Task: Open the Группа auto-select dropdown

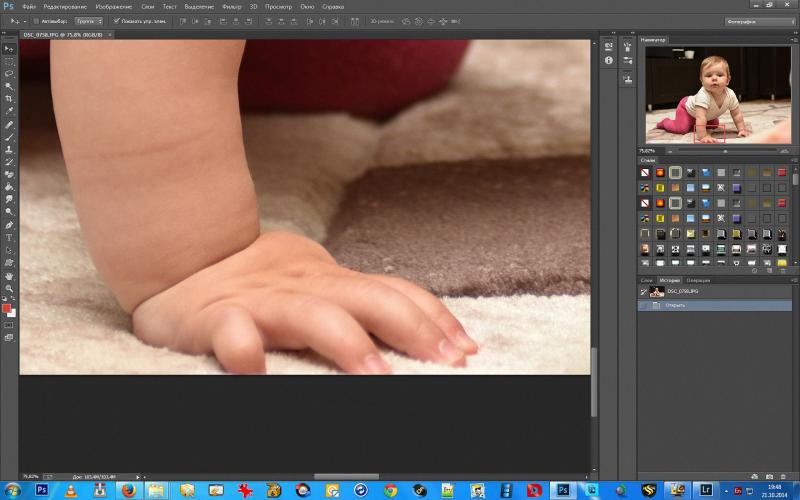Action: (x=89, y=21)
